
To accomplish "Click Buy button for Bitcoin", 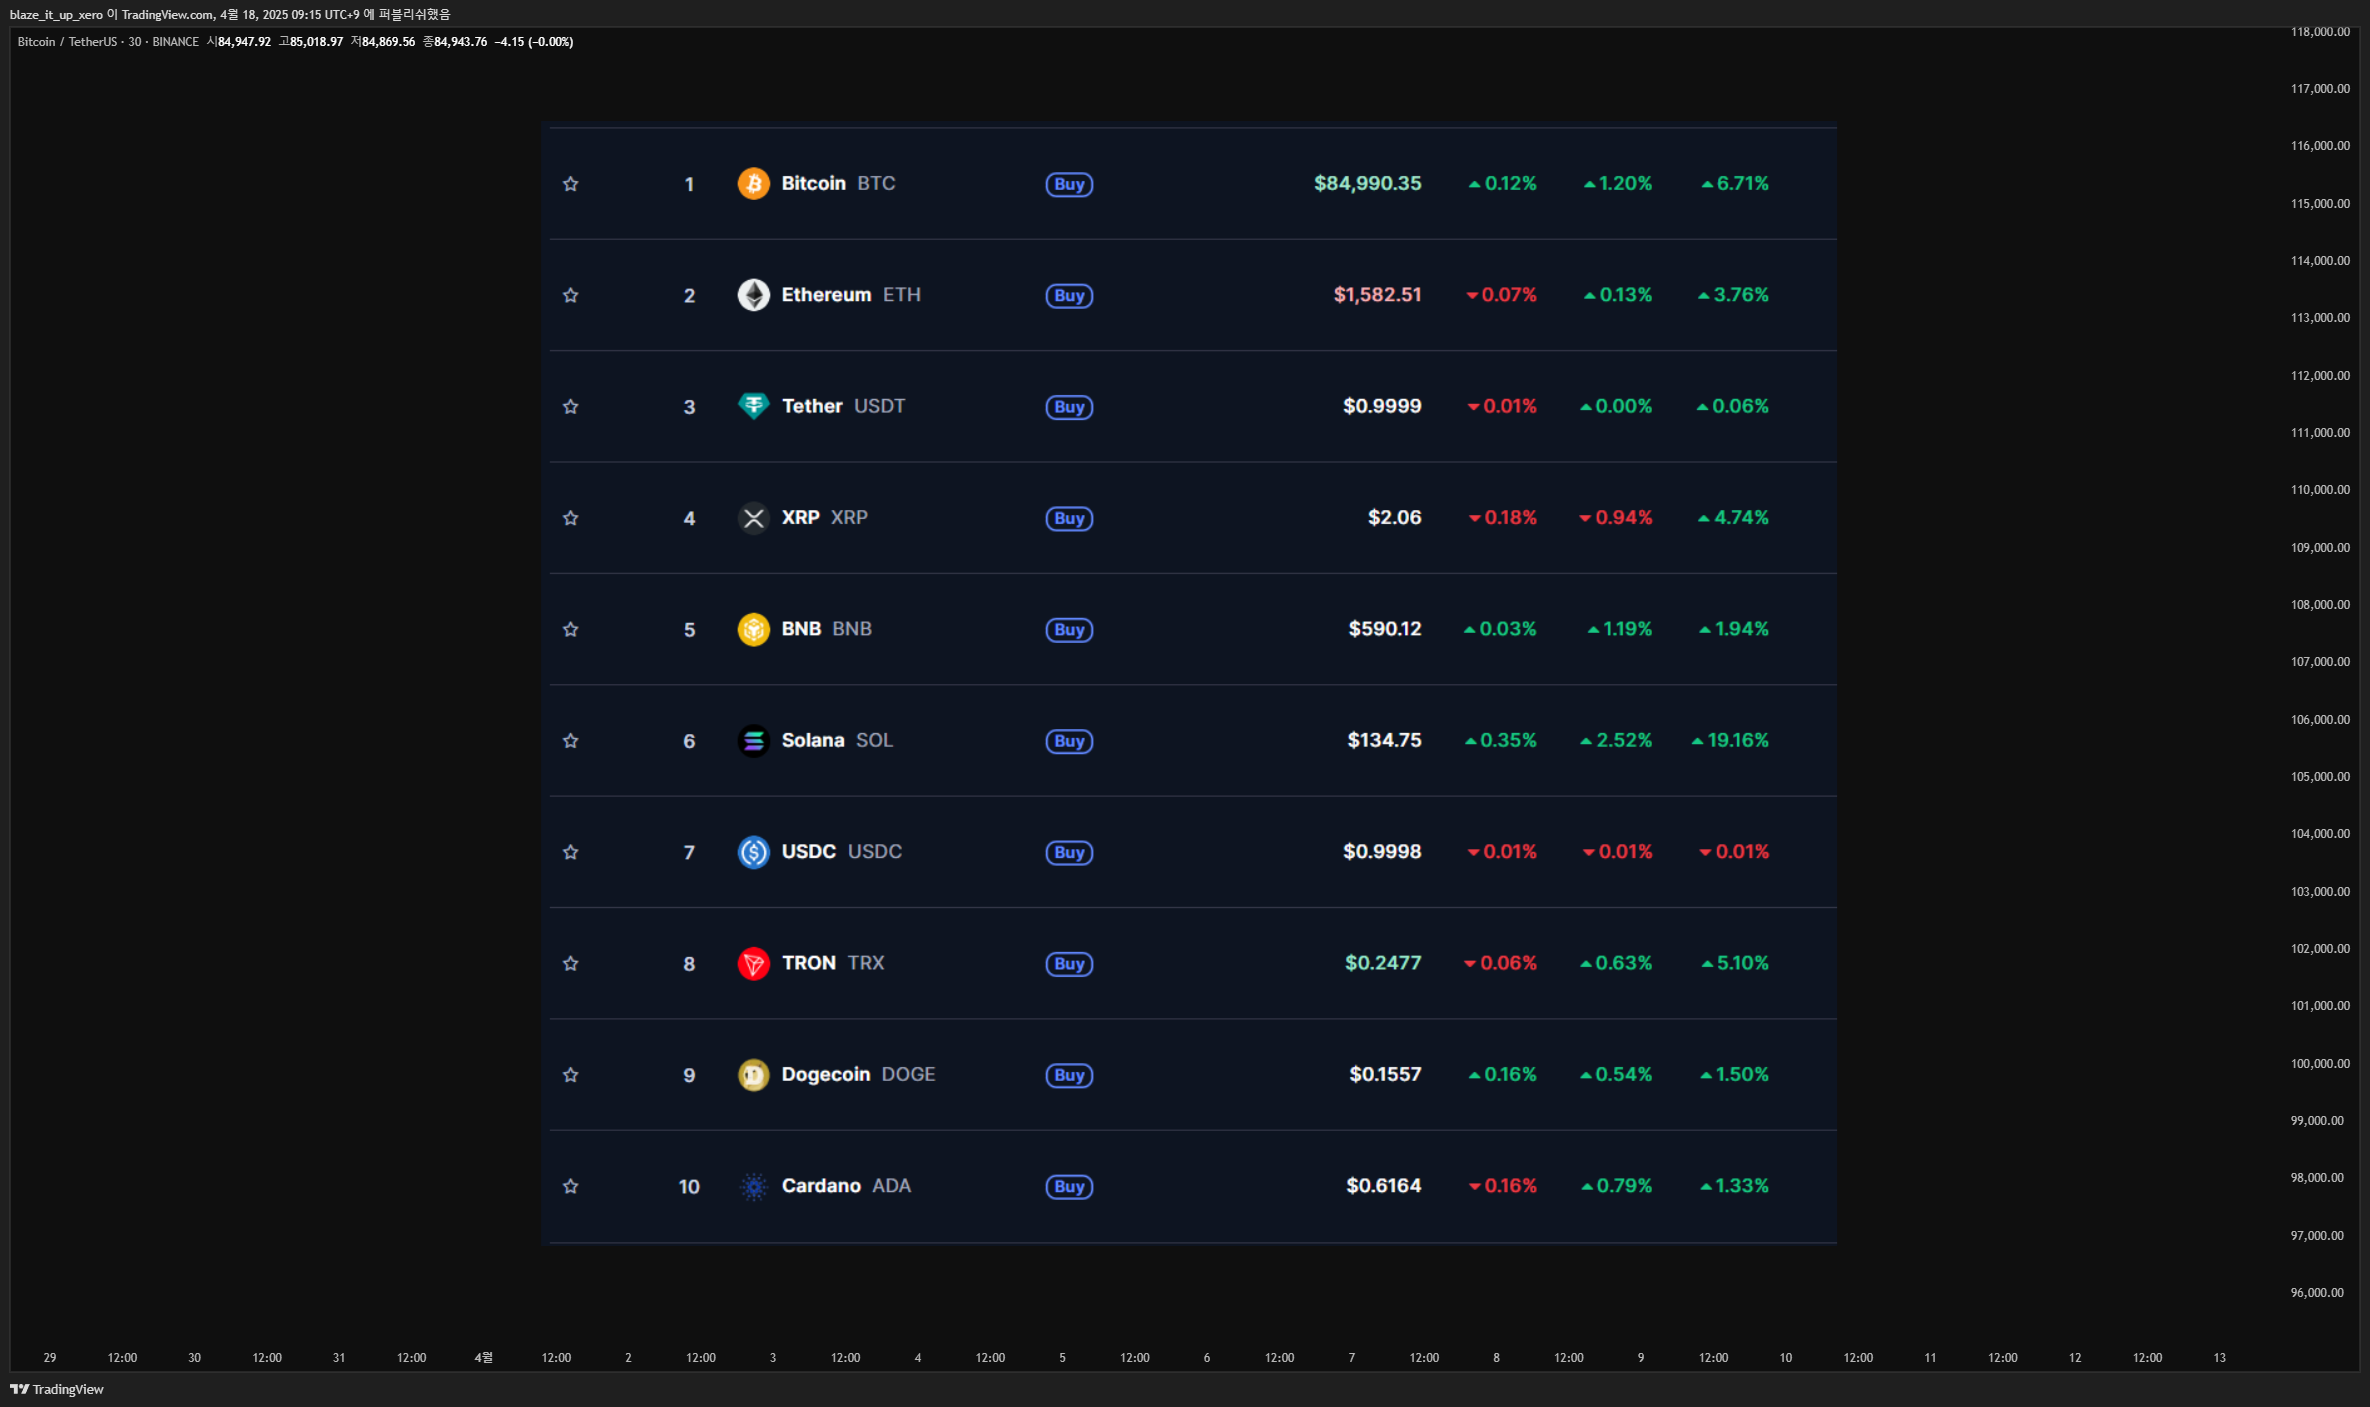I will click(x=1069, y=184).
